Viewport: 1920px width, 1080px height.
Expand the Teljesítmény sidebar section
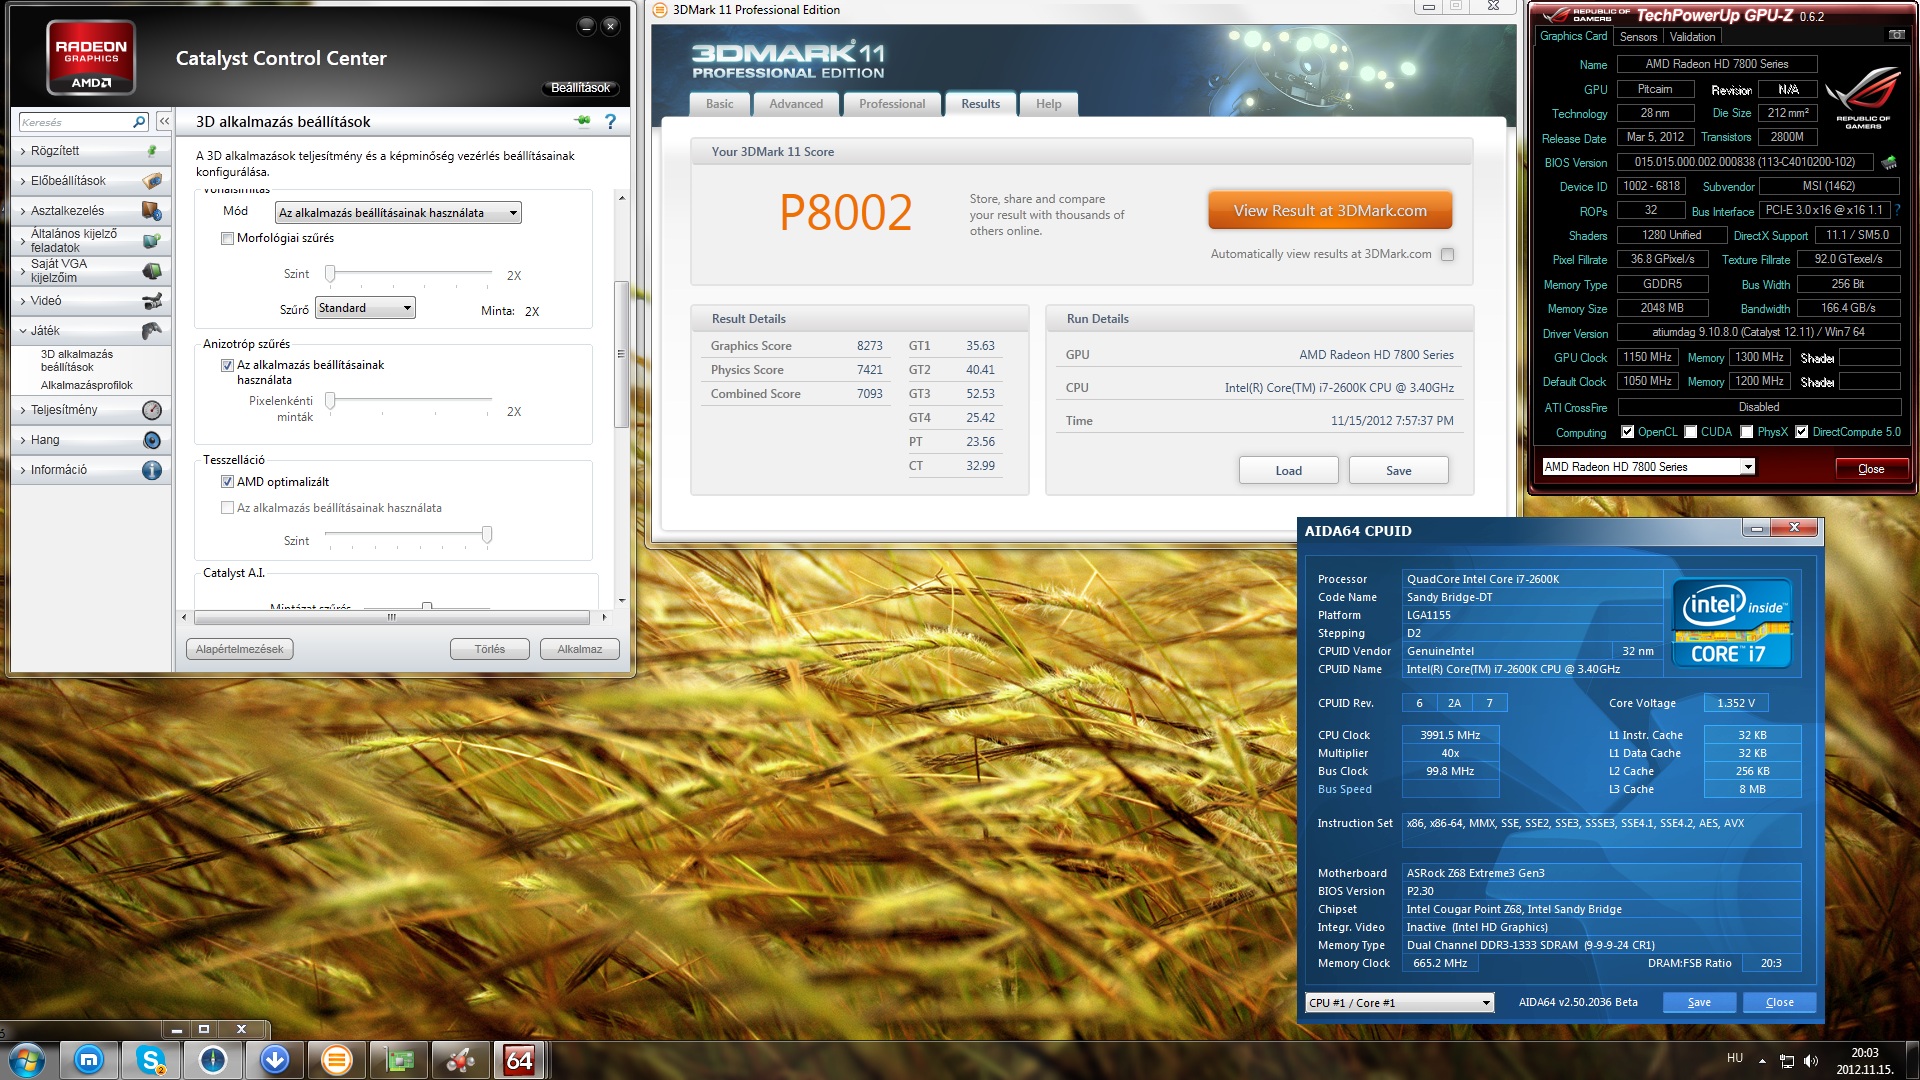coord(64,410)
